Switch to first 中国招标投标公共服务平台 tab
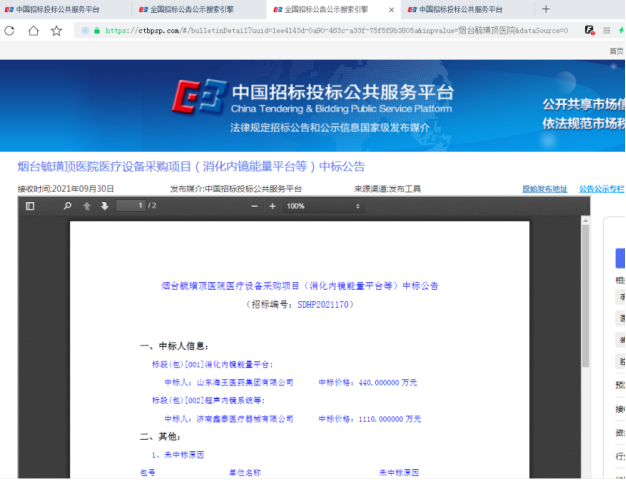Screen dimensions: 626x480 58,9
